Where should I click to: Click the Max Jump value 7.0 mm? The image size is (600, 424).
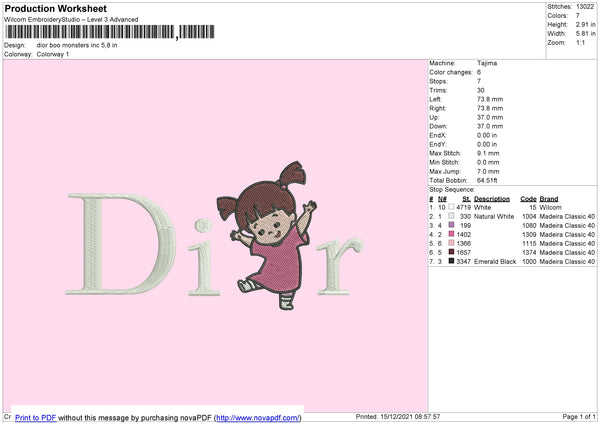click(x=488, y=171)
